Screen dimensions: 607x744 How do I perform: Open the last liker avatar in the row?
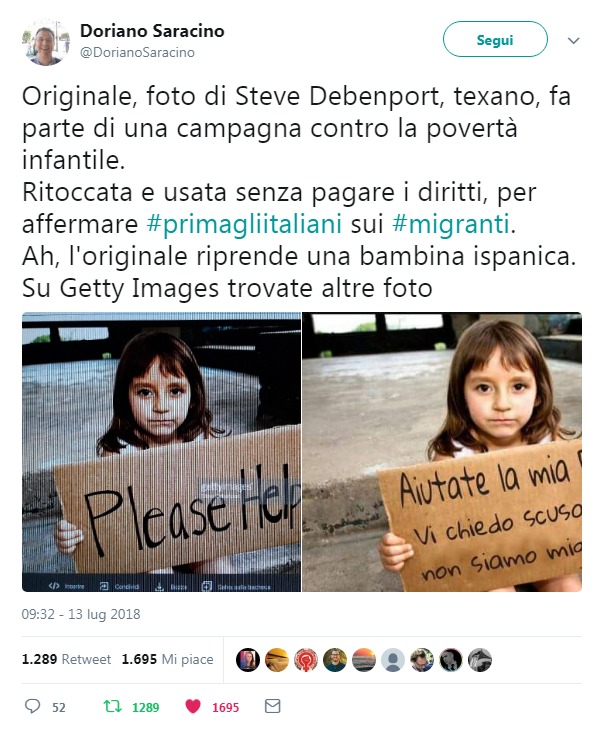point(480,660)
